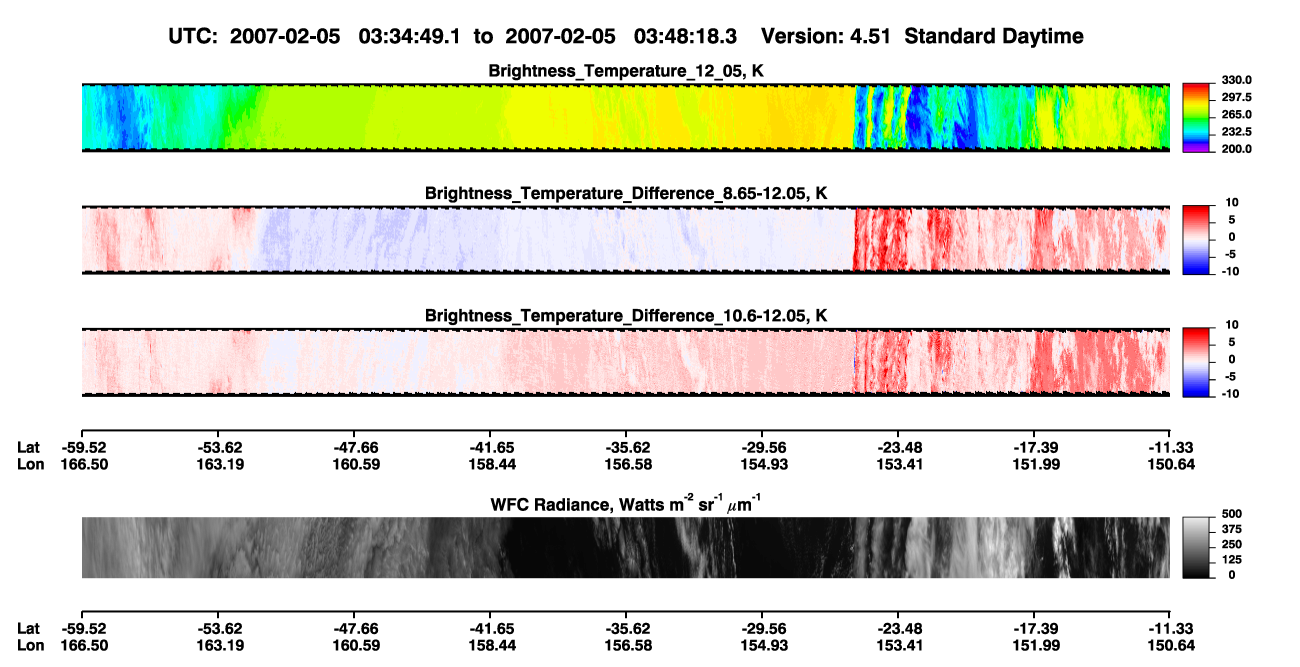Click the '-10' label on 8.65-12.05 colorbar
Viewport: 1300px width, 667px height.
(1232, 271)
